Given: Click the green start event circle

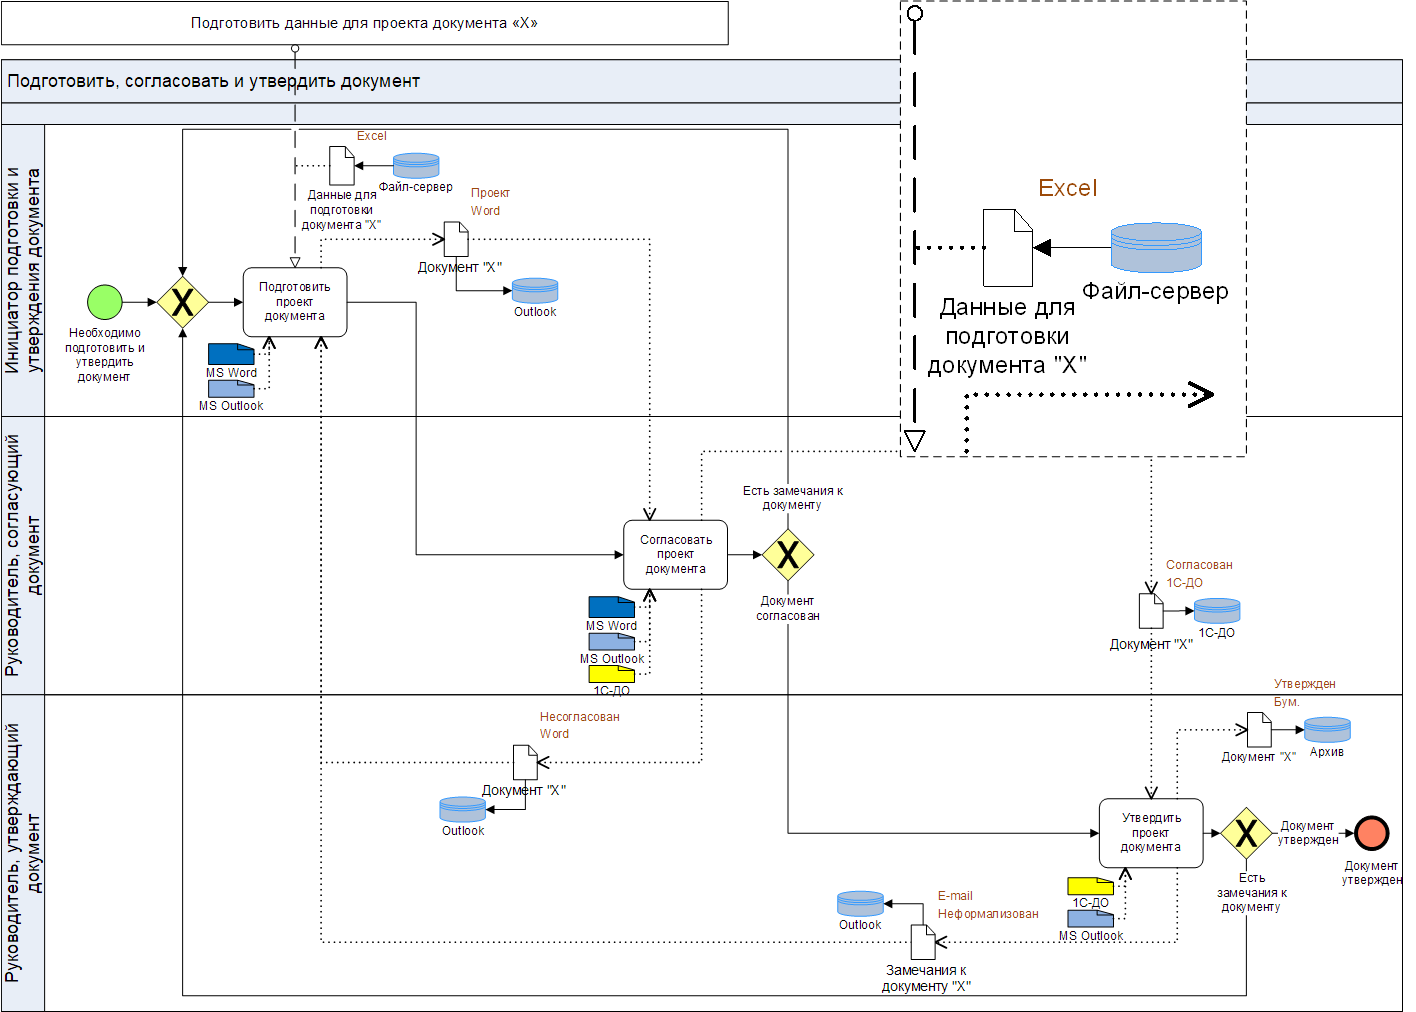Looking at the screenshot, I should pos(105,302).
